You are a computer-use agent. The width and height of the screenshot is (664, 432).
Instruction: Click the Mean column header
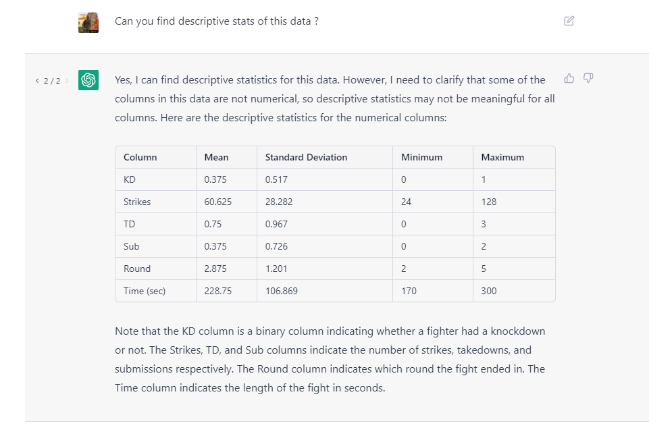[216, 157]
